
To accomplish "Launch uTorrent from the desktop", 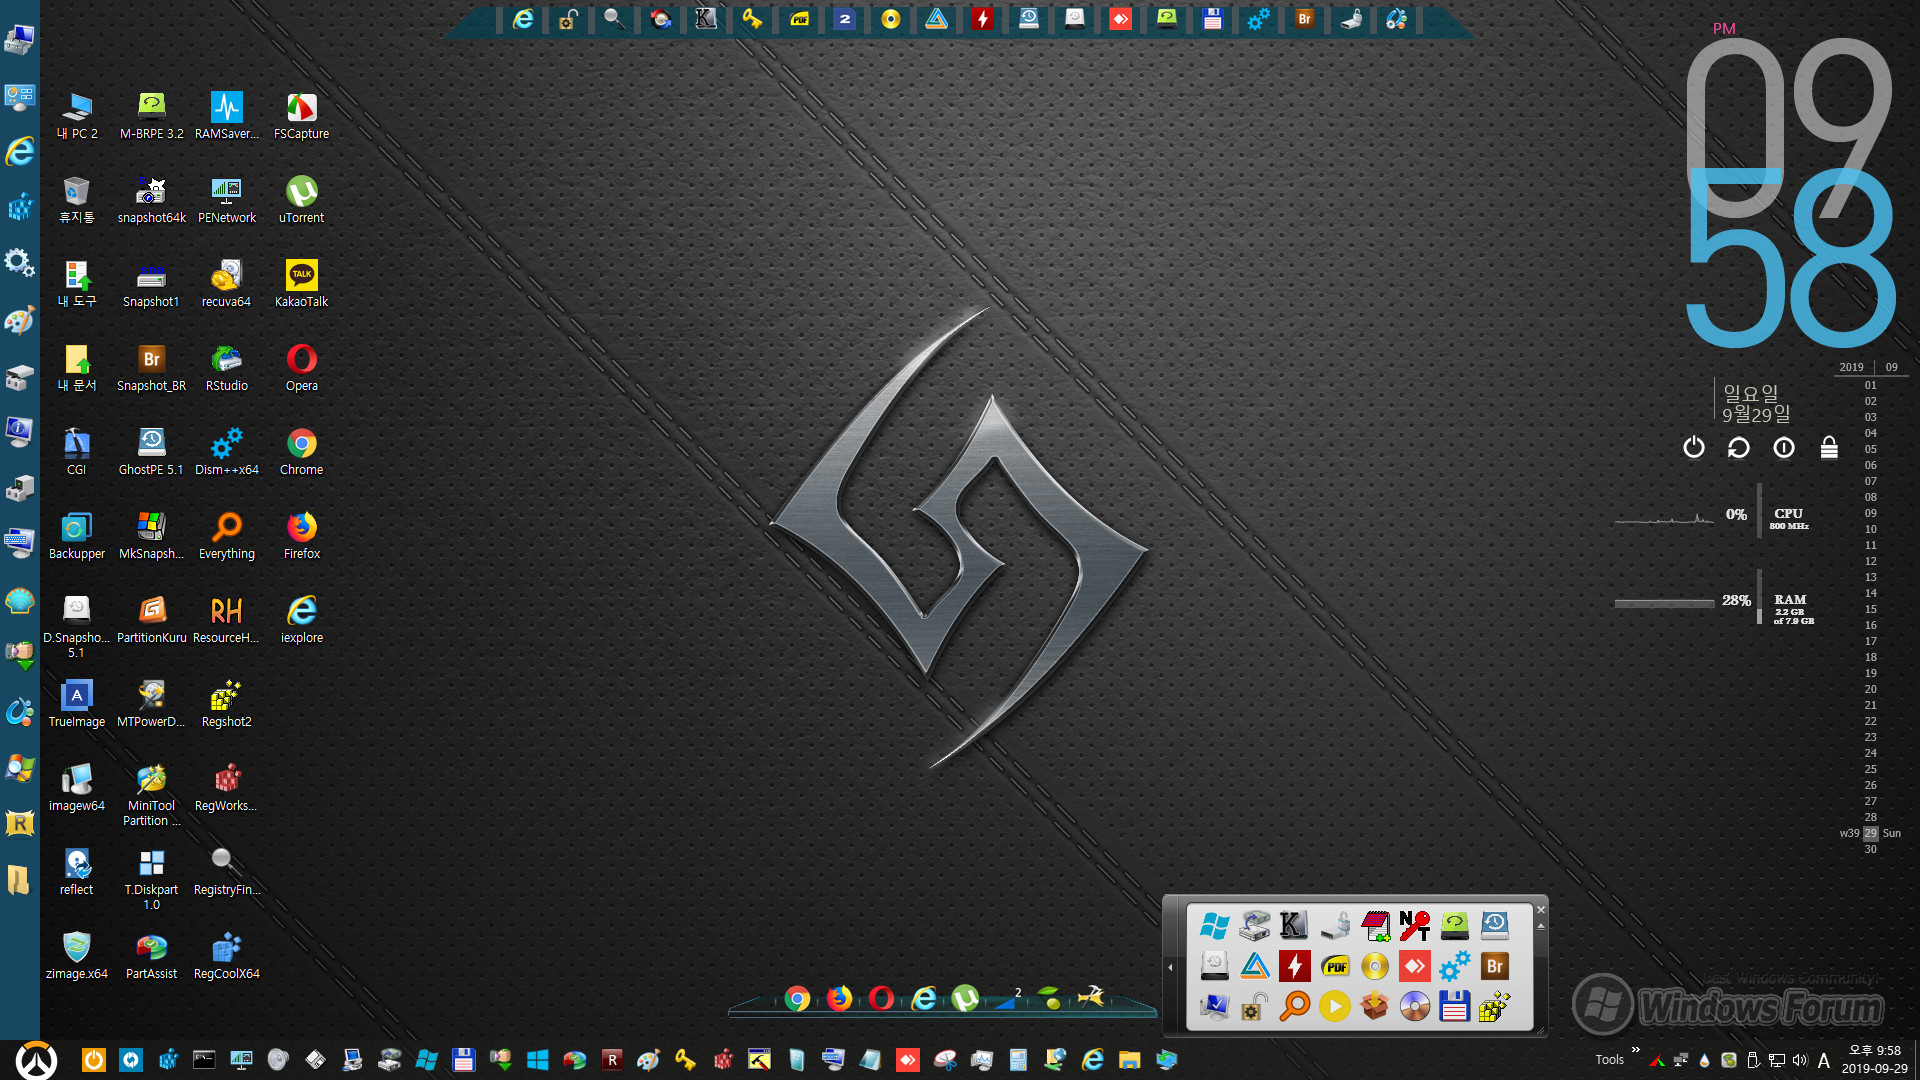I will point(301,199).
